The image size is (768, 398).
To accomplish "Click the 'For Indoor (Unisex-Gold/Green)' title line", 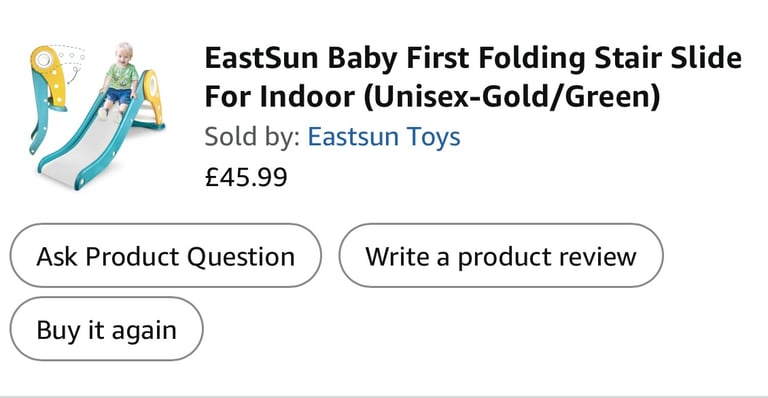I will [432, 96].
